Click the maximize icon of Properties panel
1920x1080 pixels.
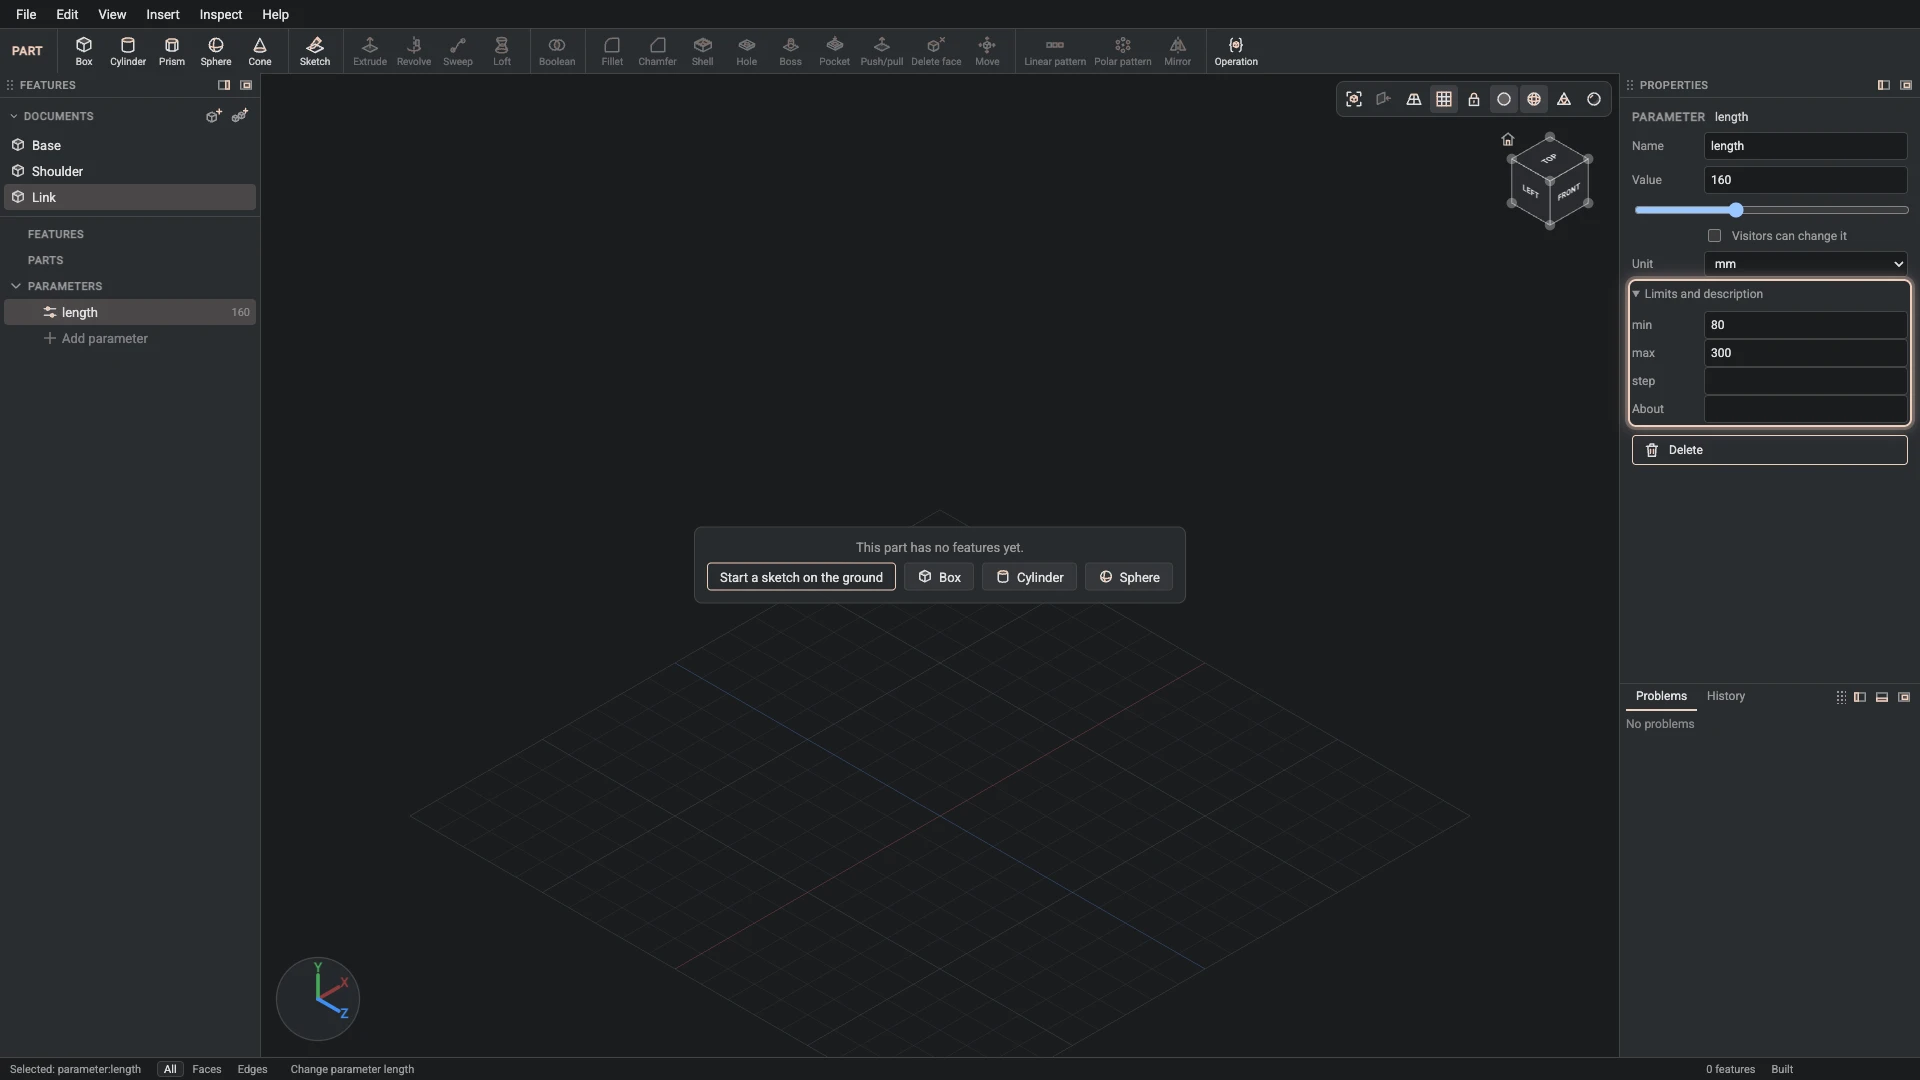[1906, 85]
